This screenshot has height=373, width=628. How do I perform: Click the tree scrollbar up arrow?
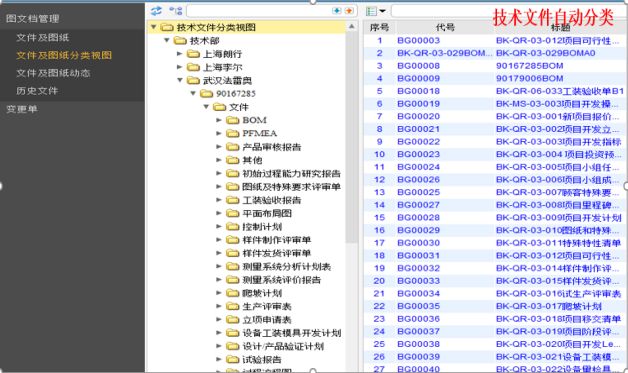(352, 26)
